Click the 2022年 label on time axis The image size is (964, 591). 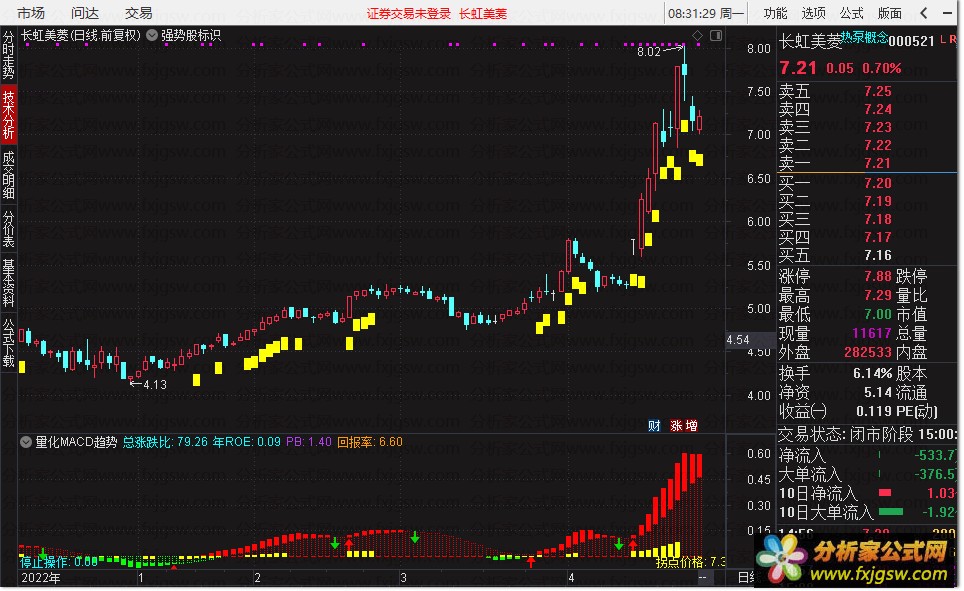(41, 578)
